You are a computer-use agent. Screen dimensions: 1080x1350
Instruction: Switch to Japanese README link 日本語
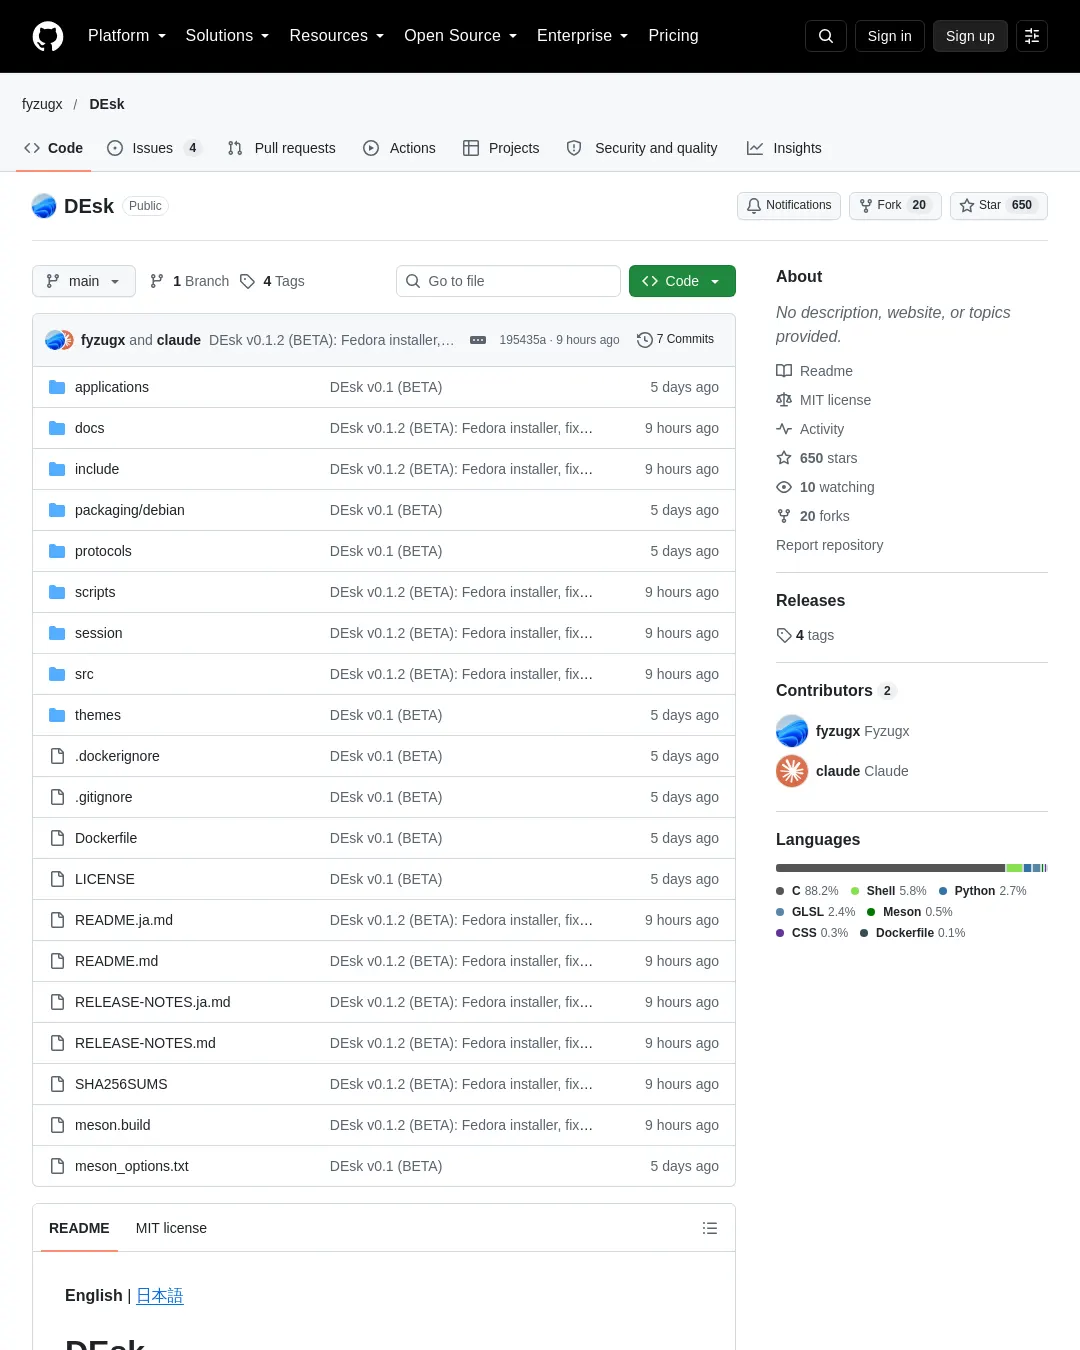(x=160, y=1295)
